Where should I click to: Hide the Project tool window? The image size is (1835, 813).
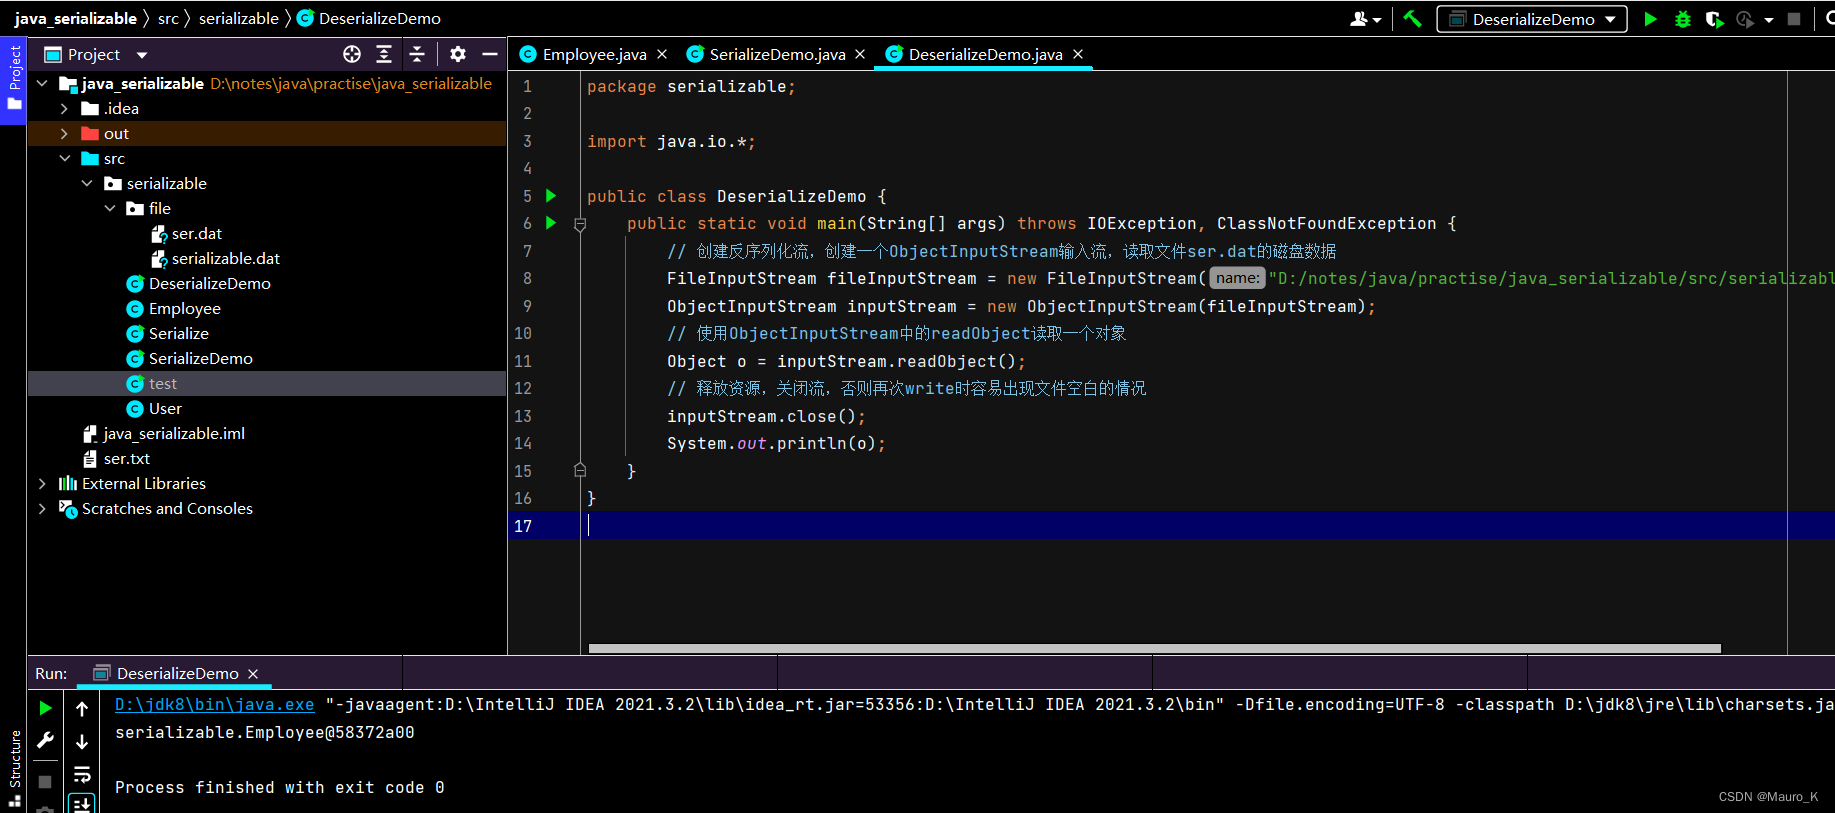[x=490, y=54]
